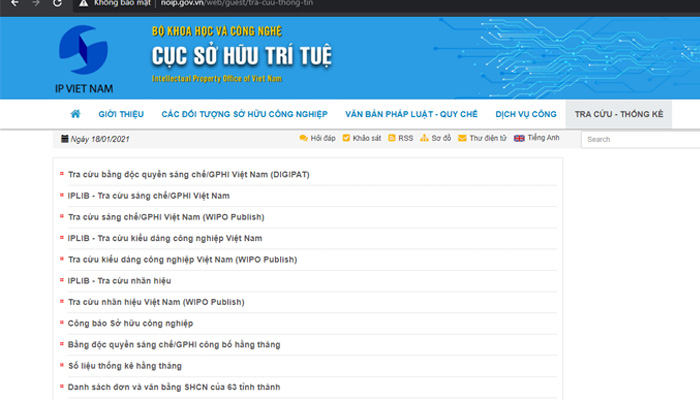The width and height of the screenshot is (700, 400).
Task: Click the Hỏi đáp chat bubble icon
Action: tap(304, 138)
